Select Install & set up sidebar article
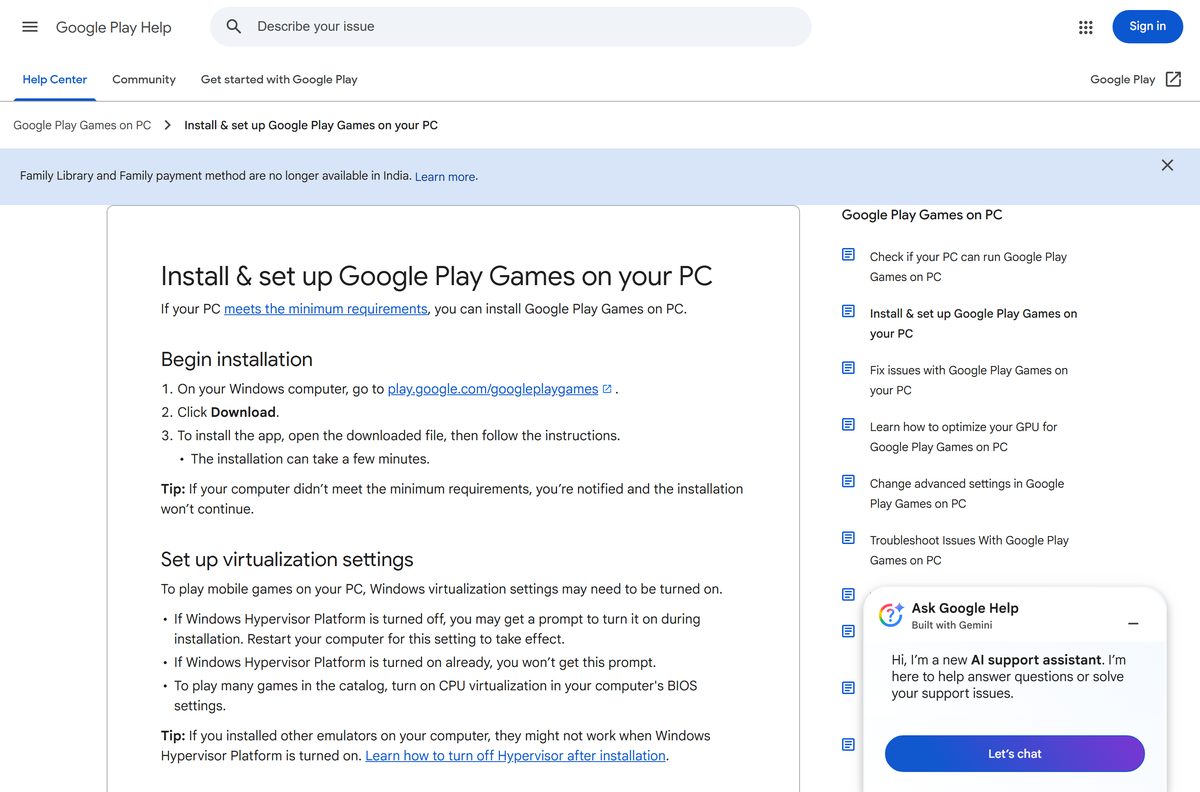1200x792 pixels. click(973, 324)
